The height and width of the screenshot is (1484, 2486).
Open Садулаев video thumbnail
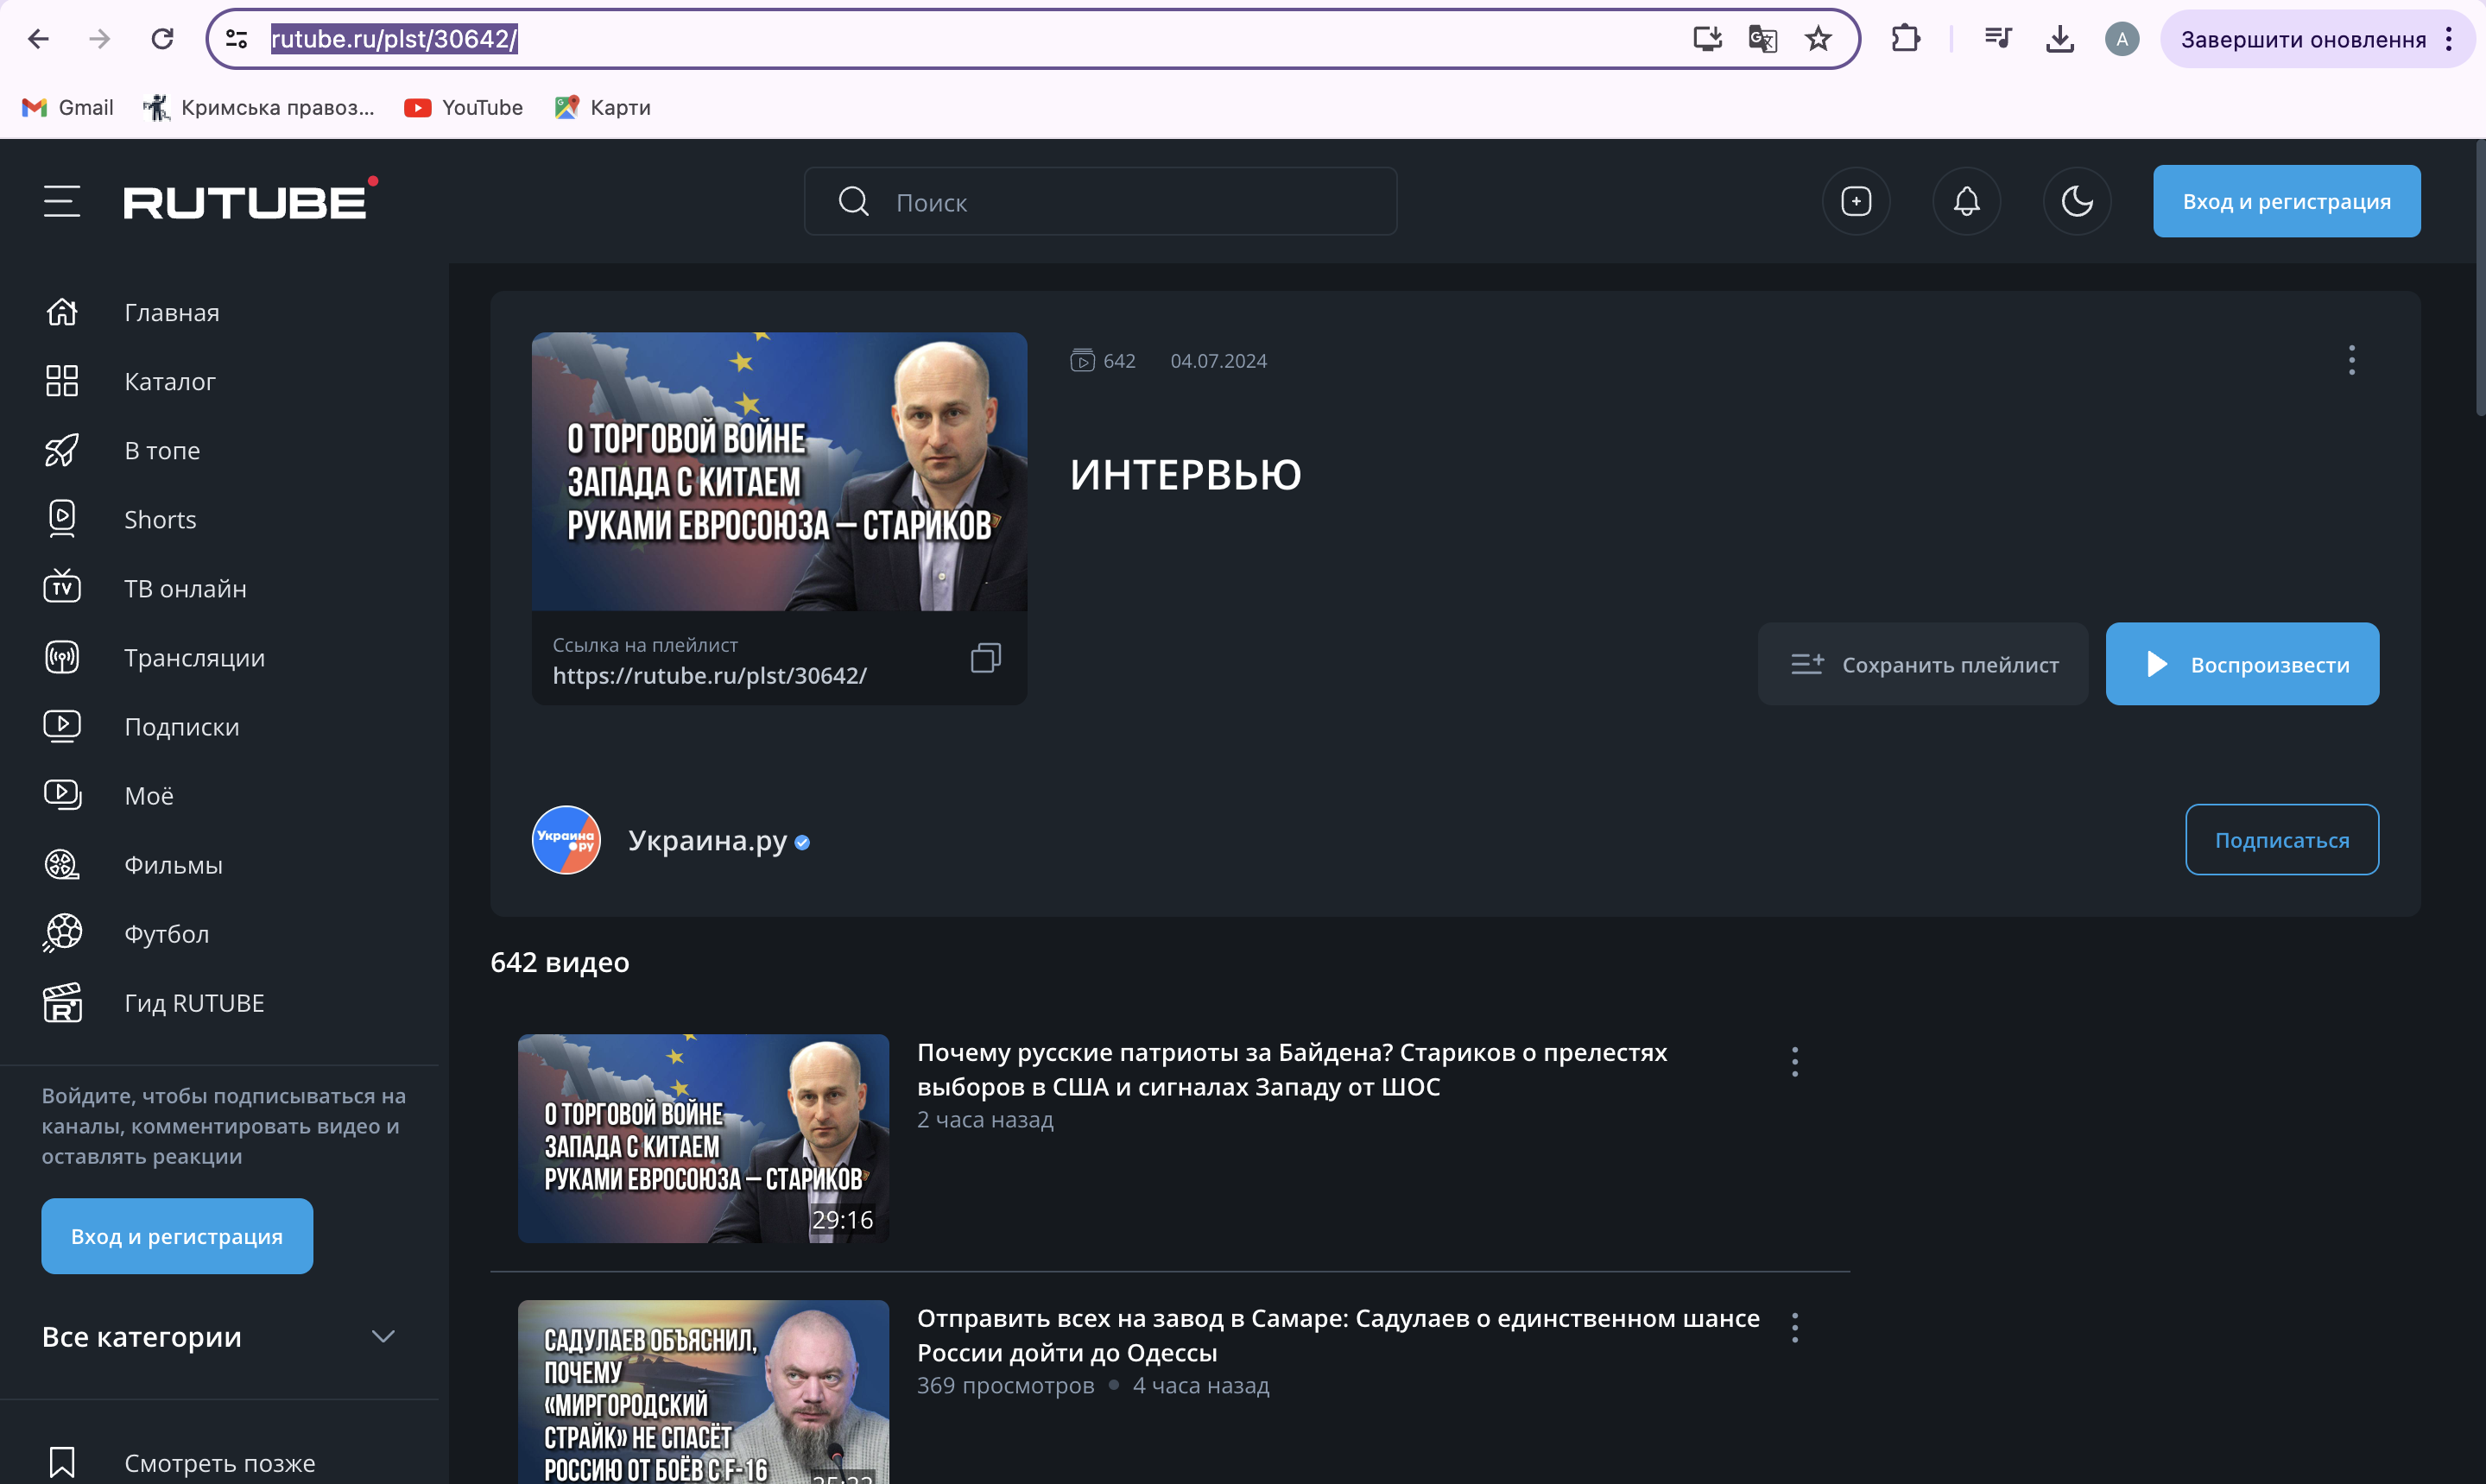(x=703, y=1392)
